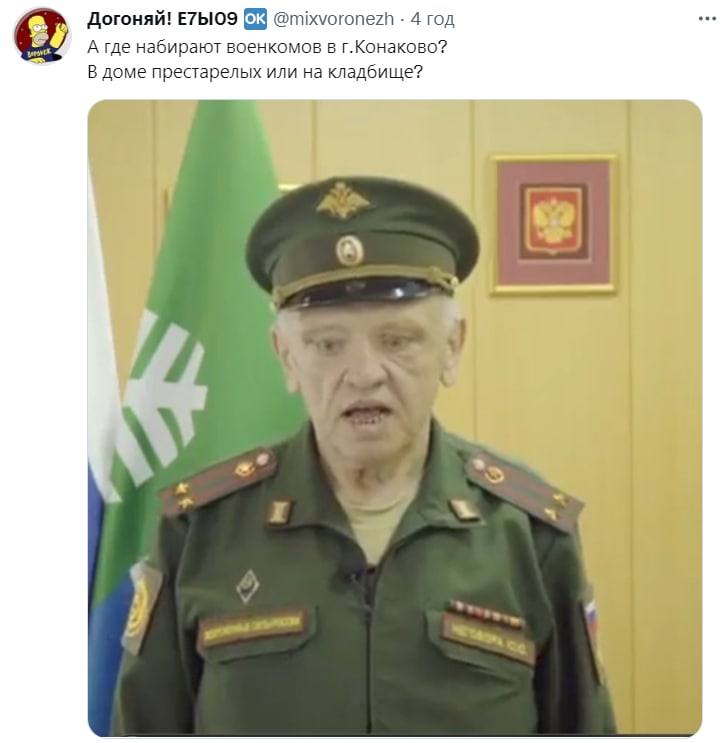Click the lapel microphone on the jacket

point(351,573)
